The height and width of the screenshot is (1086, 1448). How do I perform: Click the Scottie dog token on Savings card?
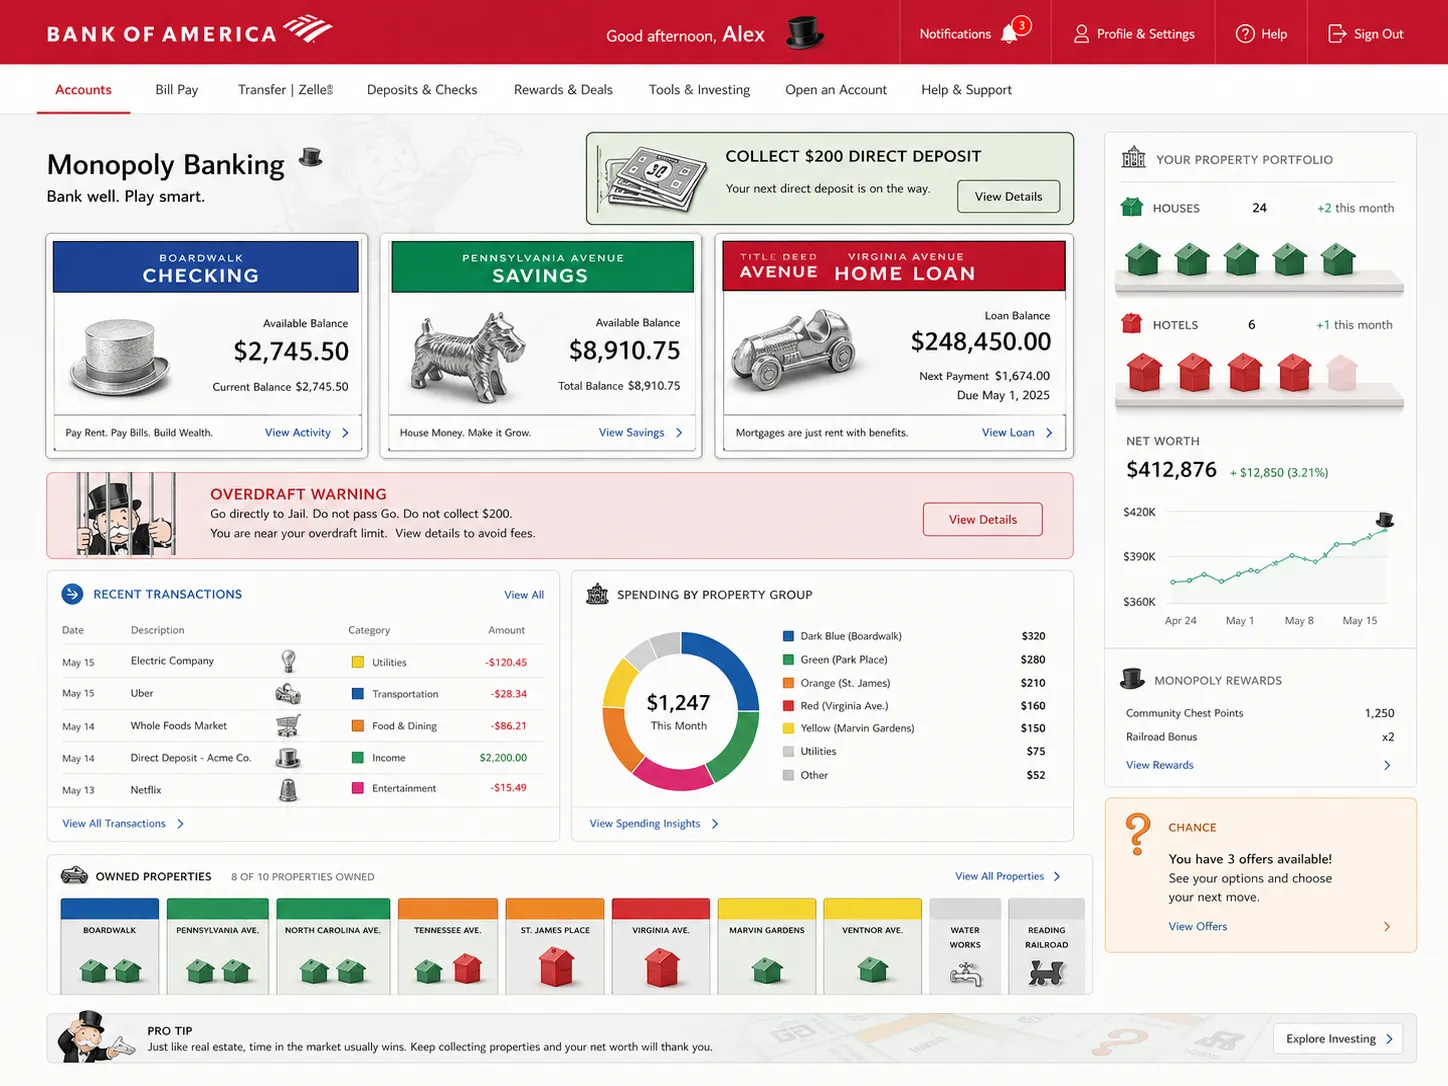click(469, 356)
